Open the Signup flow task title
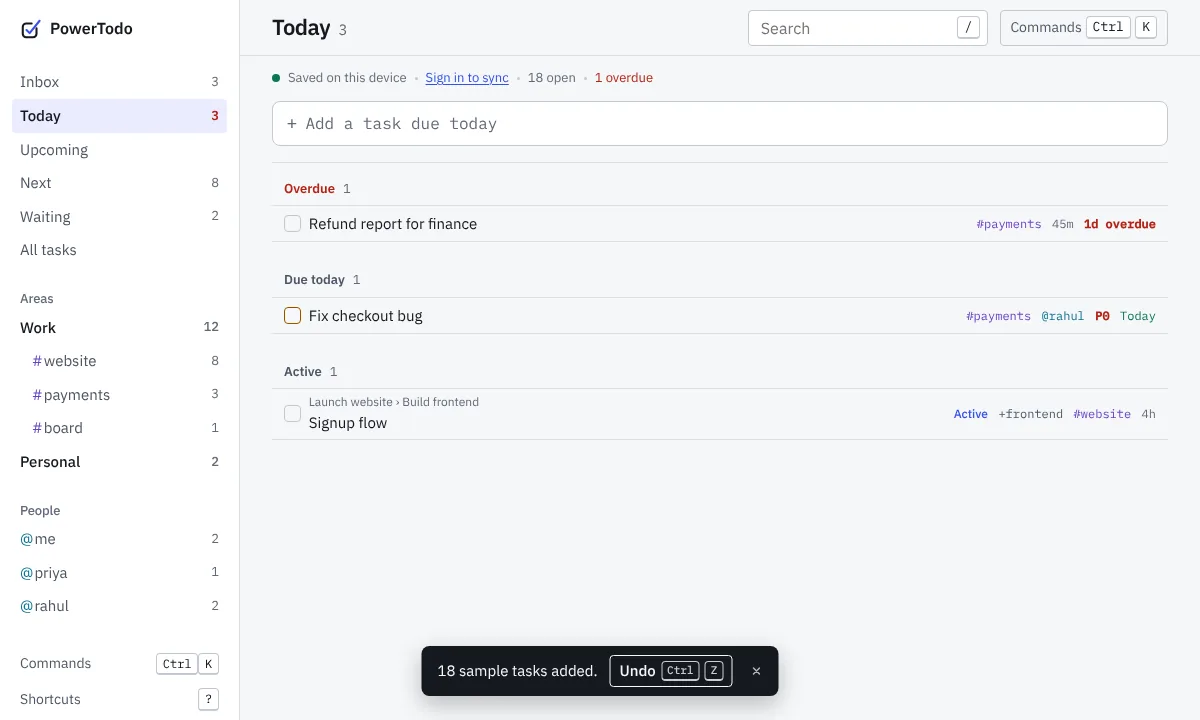This screenshot has width=1200, height=720. point(348,423)
